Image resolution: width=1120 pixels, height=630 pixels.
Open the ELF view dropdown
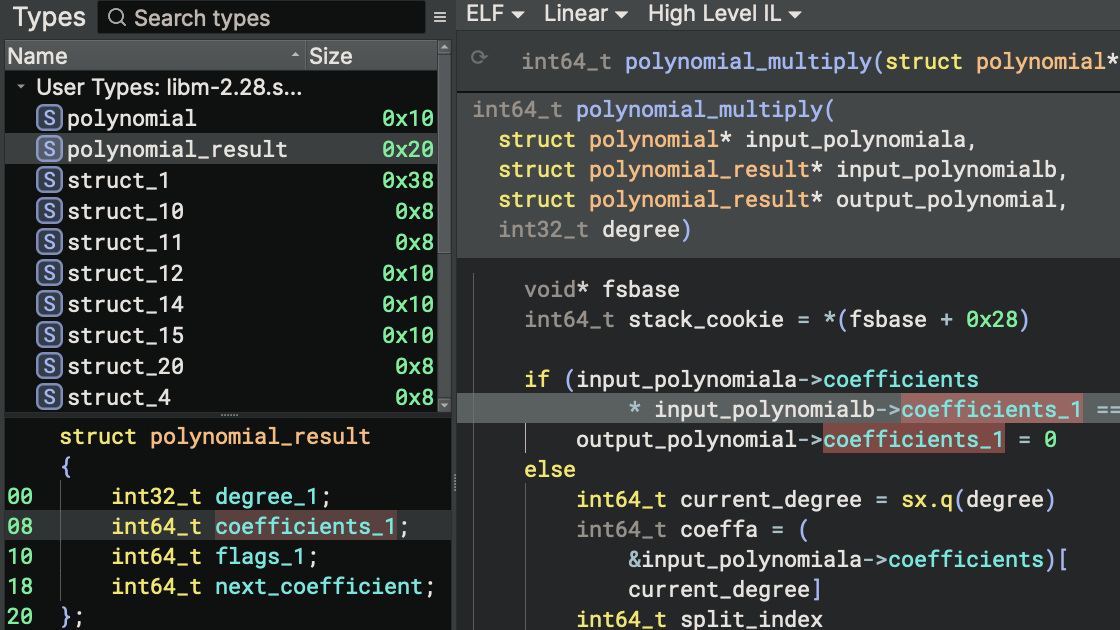495,14
